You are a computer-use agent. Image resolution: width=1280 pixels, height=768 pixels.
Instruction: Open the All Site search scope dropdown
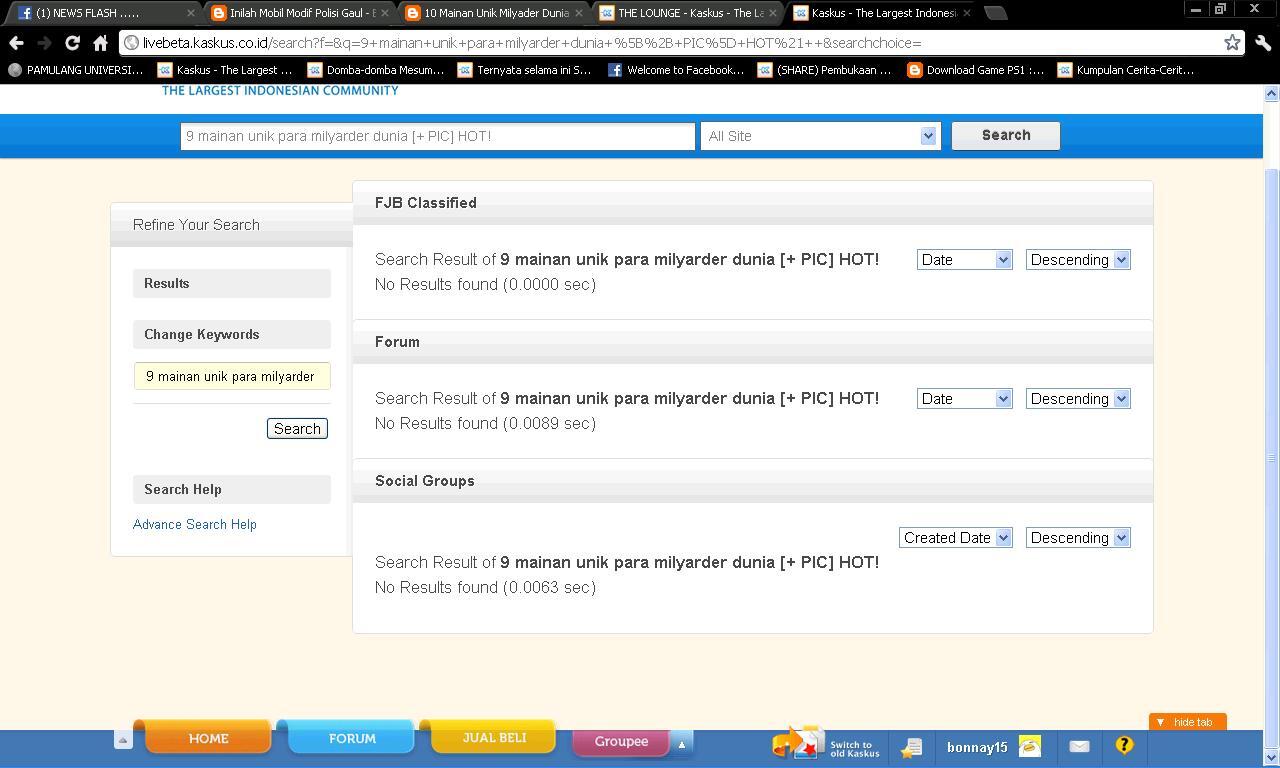pyautogui.click(x=820, y=136)
